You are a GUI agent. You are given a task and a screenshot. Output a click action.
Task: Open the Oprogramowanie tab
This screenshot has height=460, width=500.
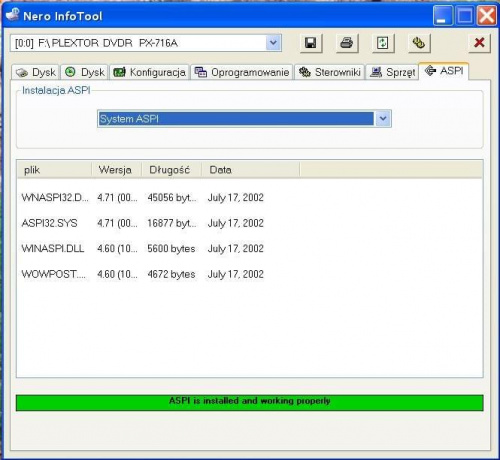pos(242,72)
